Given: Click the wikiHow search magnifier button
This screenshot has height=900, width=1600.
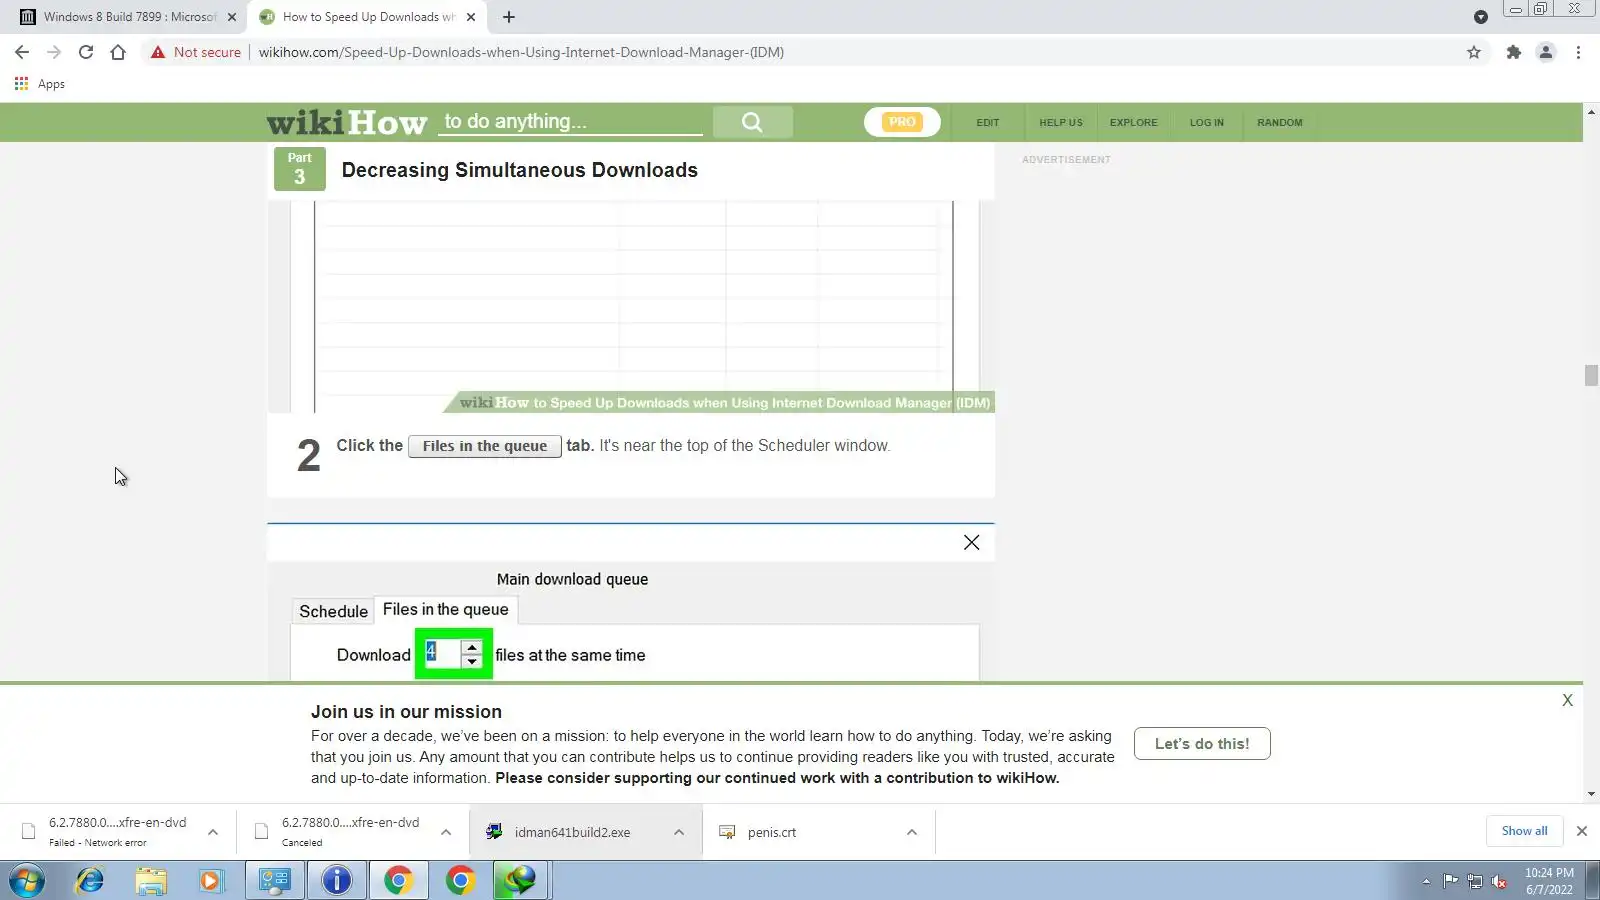Looking at the screenshot, I should (752, 122).
